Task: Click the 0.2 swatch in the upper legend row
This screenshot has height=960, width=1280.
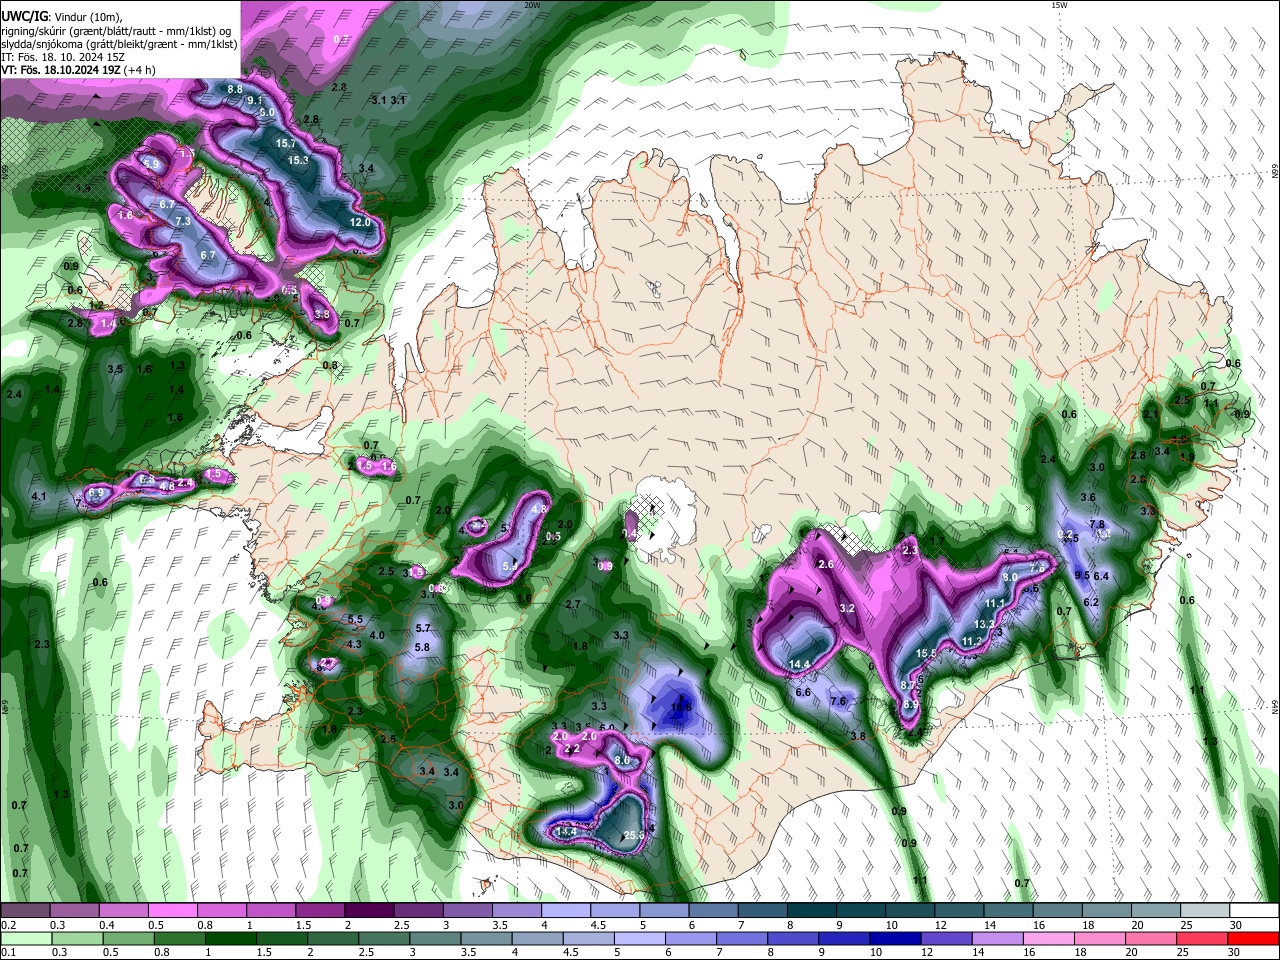Action: [25, 911]
